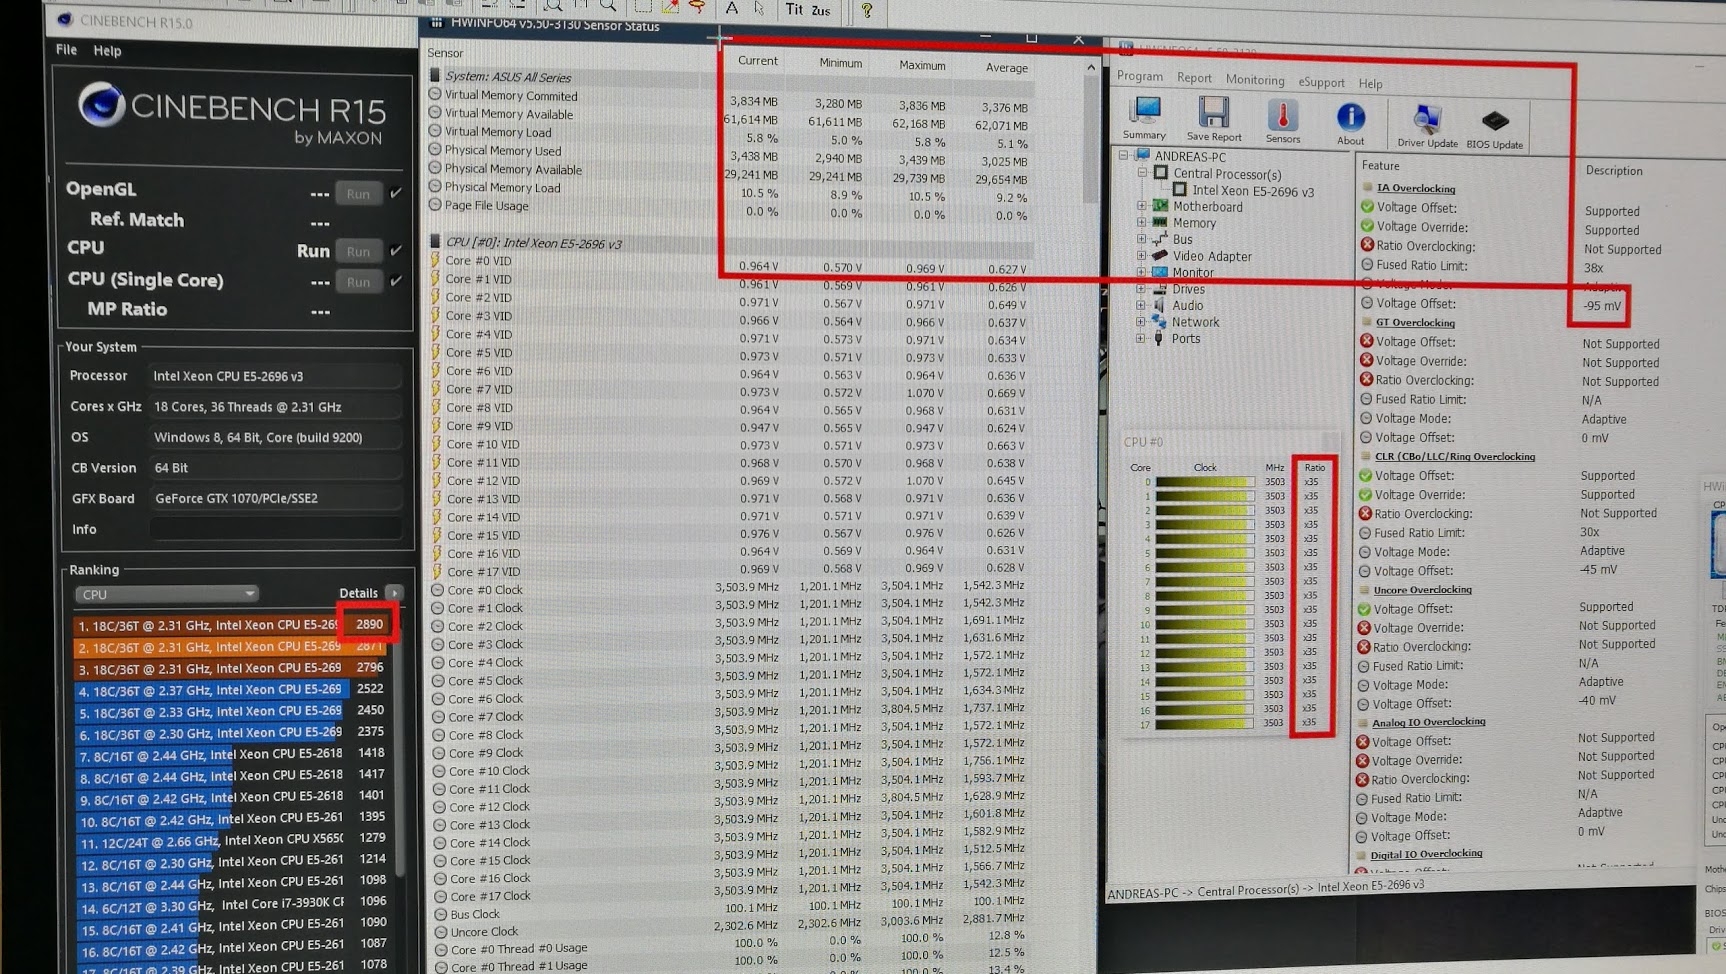This screenshot has width=1726, height=974.
Task: Run the CPU (Single Core) benchmark
Action: 358,282
